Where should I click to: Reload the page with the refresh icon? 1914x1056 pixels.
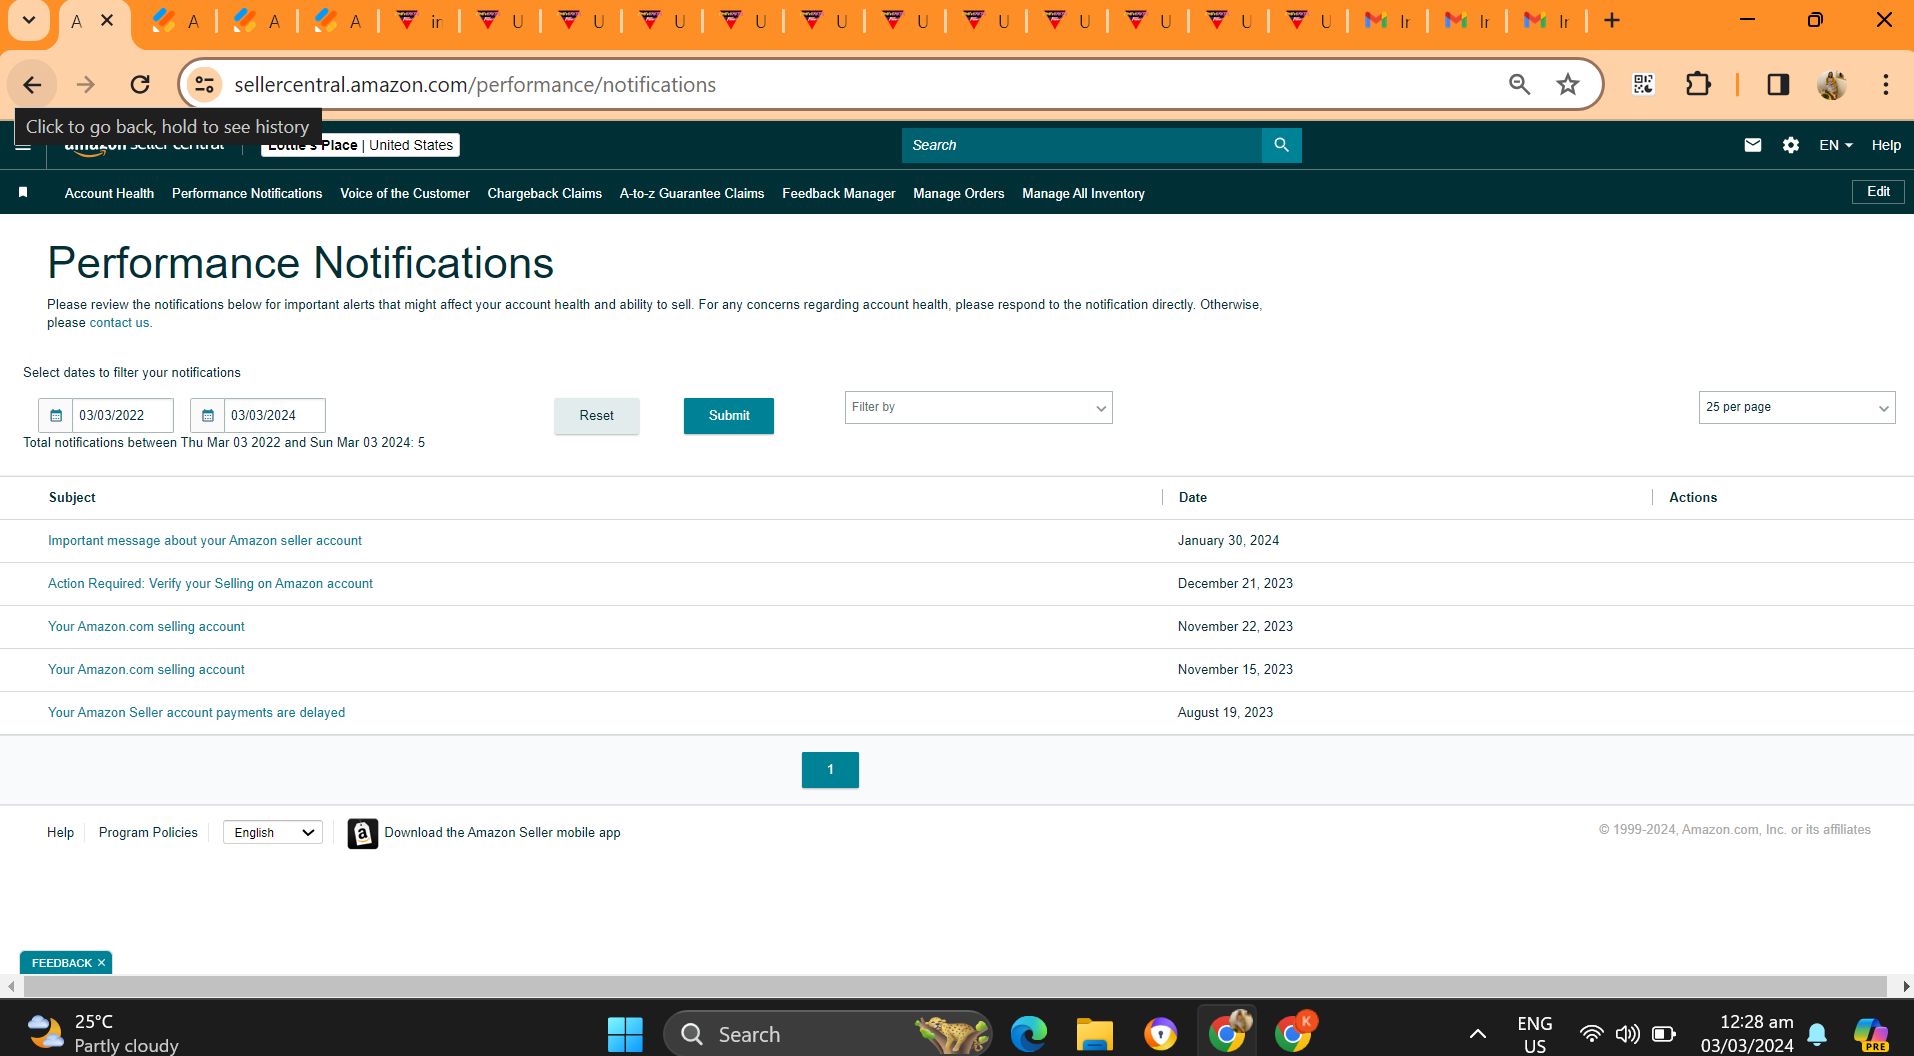140,85
